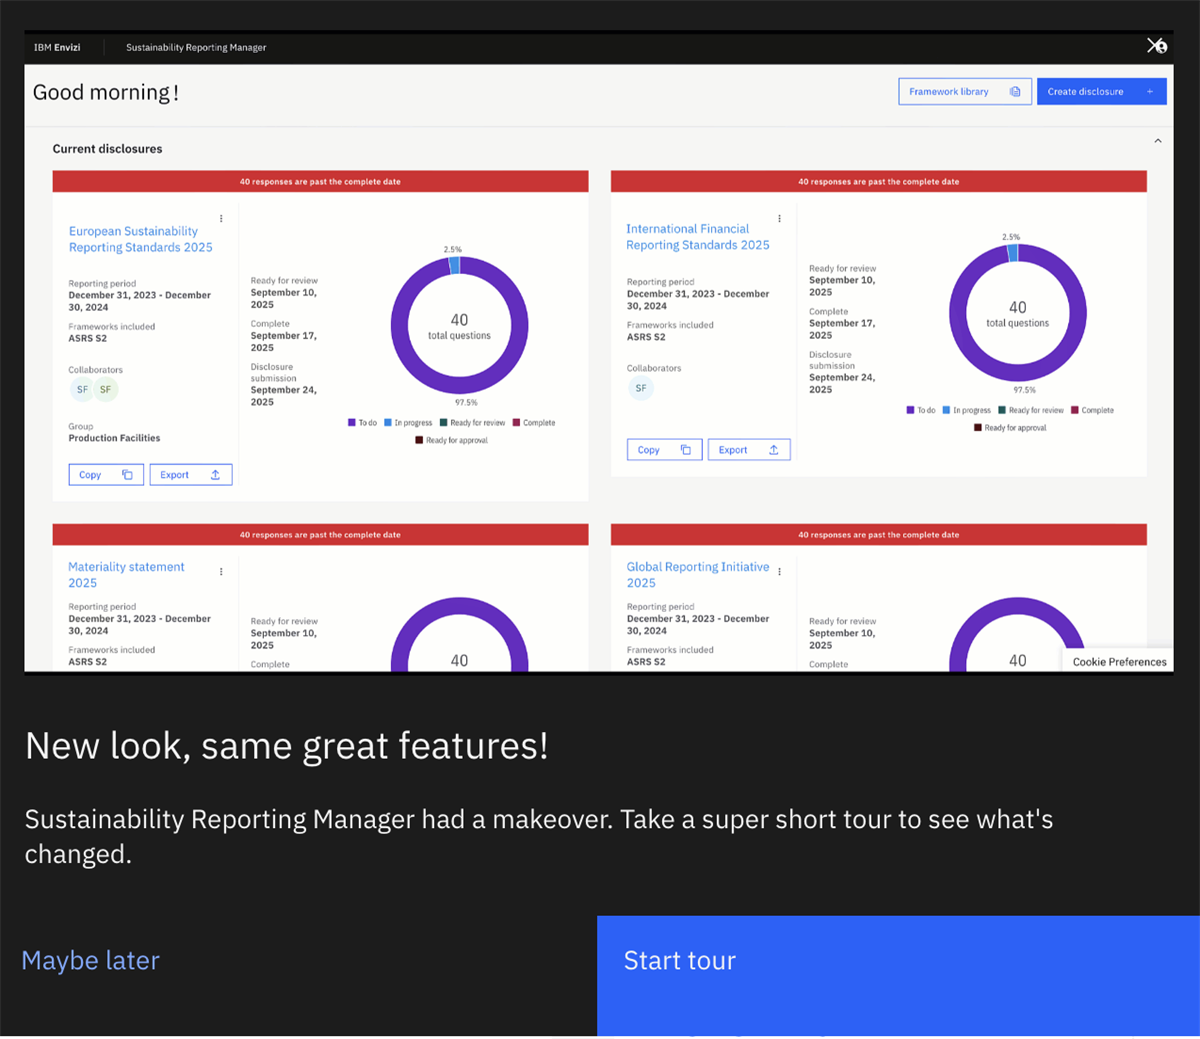Click the first SF collaborator avatar on European card
The height and width of the screenshot is (1039, 1200).
pyautogui.click(x=82, y=390)
